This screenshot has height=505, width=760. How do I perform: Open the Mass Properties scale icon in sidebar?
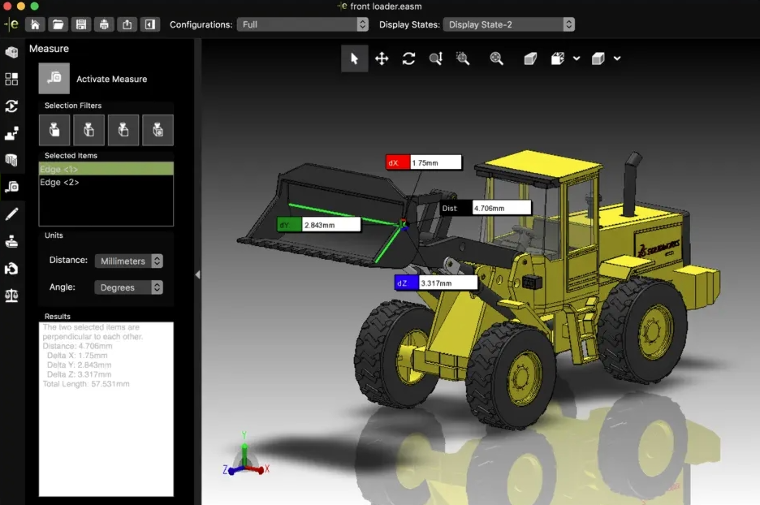12,295
